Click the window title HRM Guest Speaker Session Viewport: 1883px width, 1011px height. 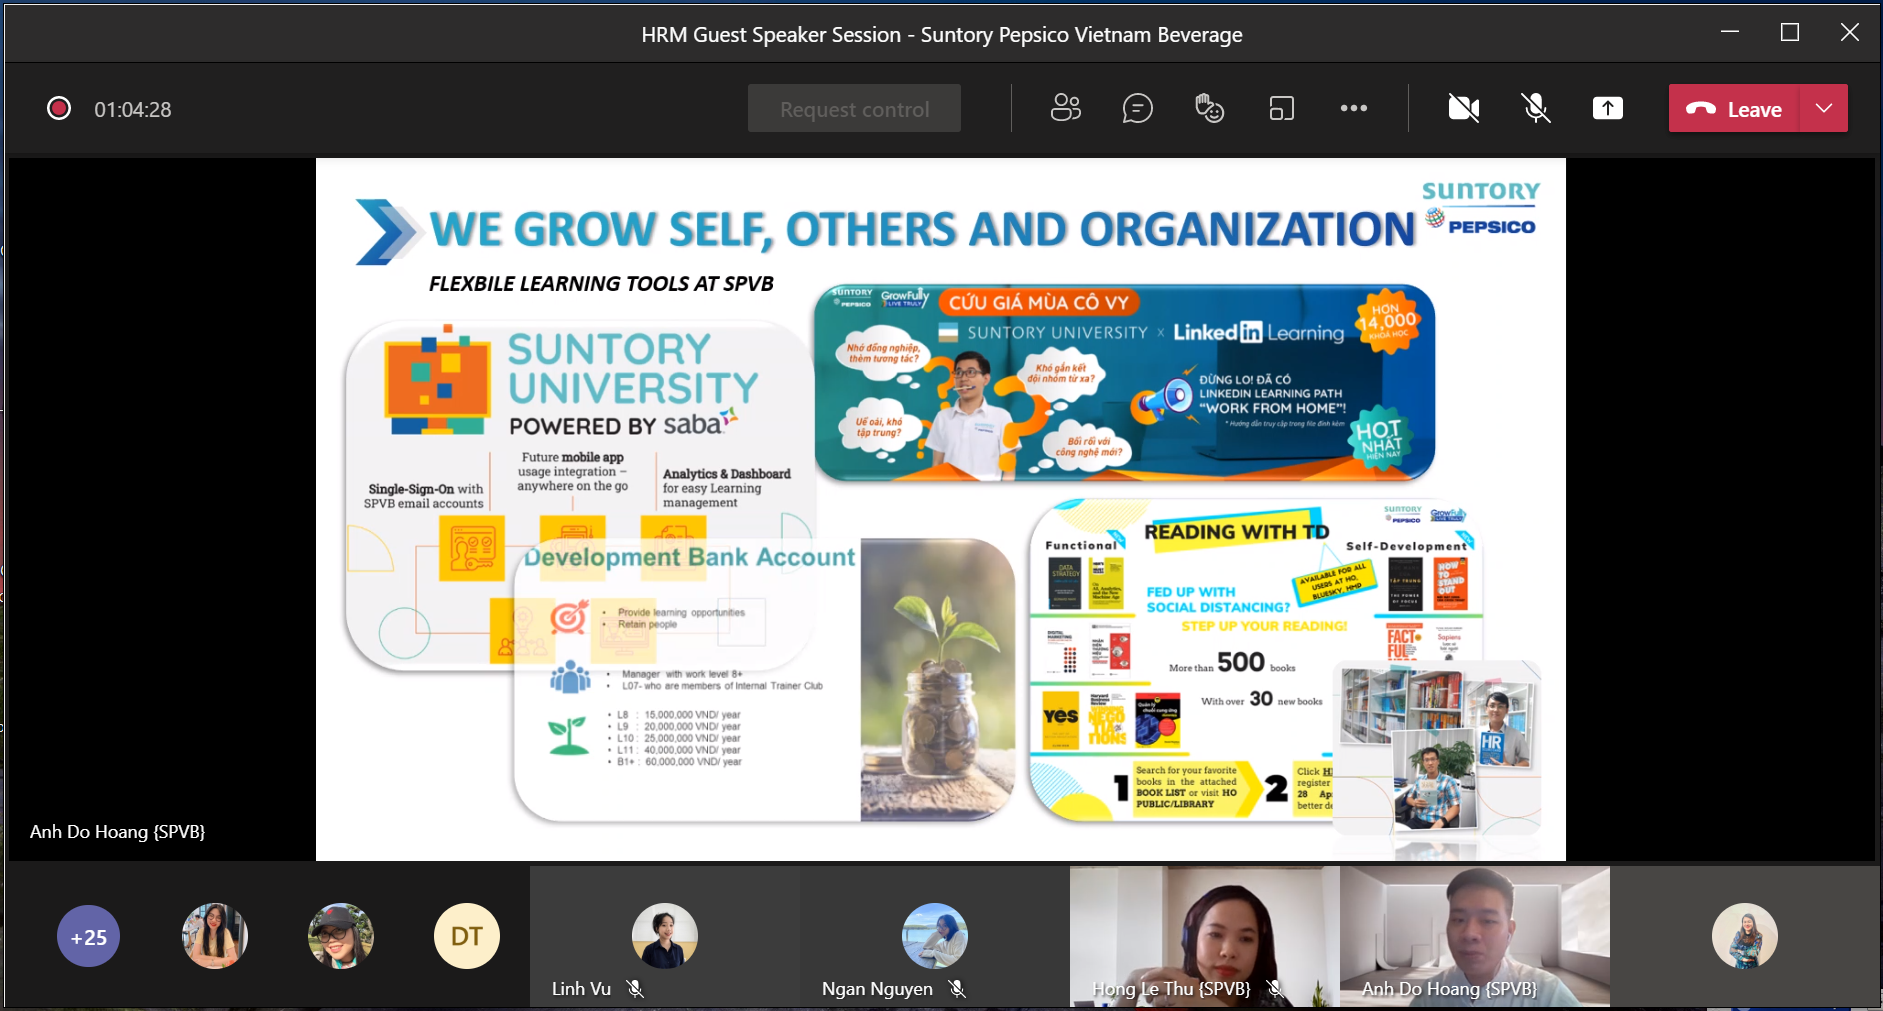[942, 35]
